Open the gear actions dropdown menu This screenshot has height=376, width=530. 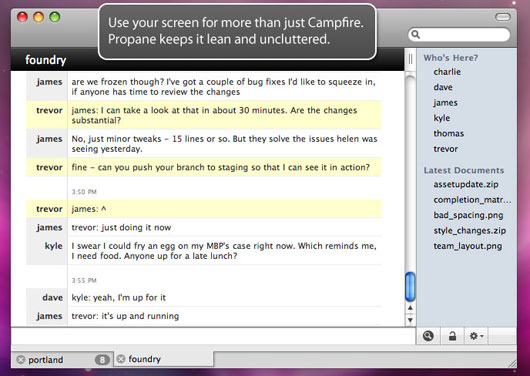[x=476, y=336]
